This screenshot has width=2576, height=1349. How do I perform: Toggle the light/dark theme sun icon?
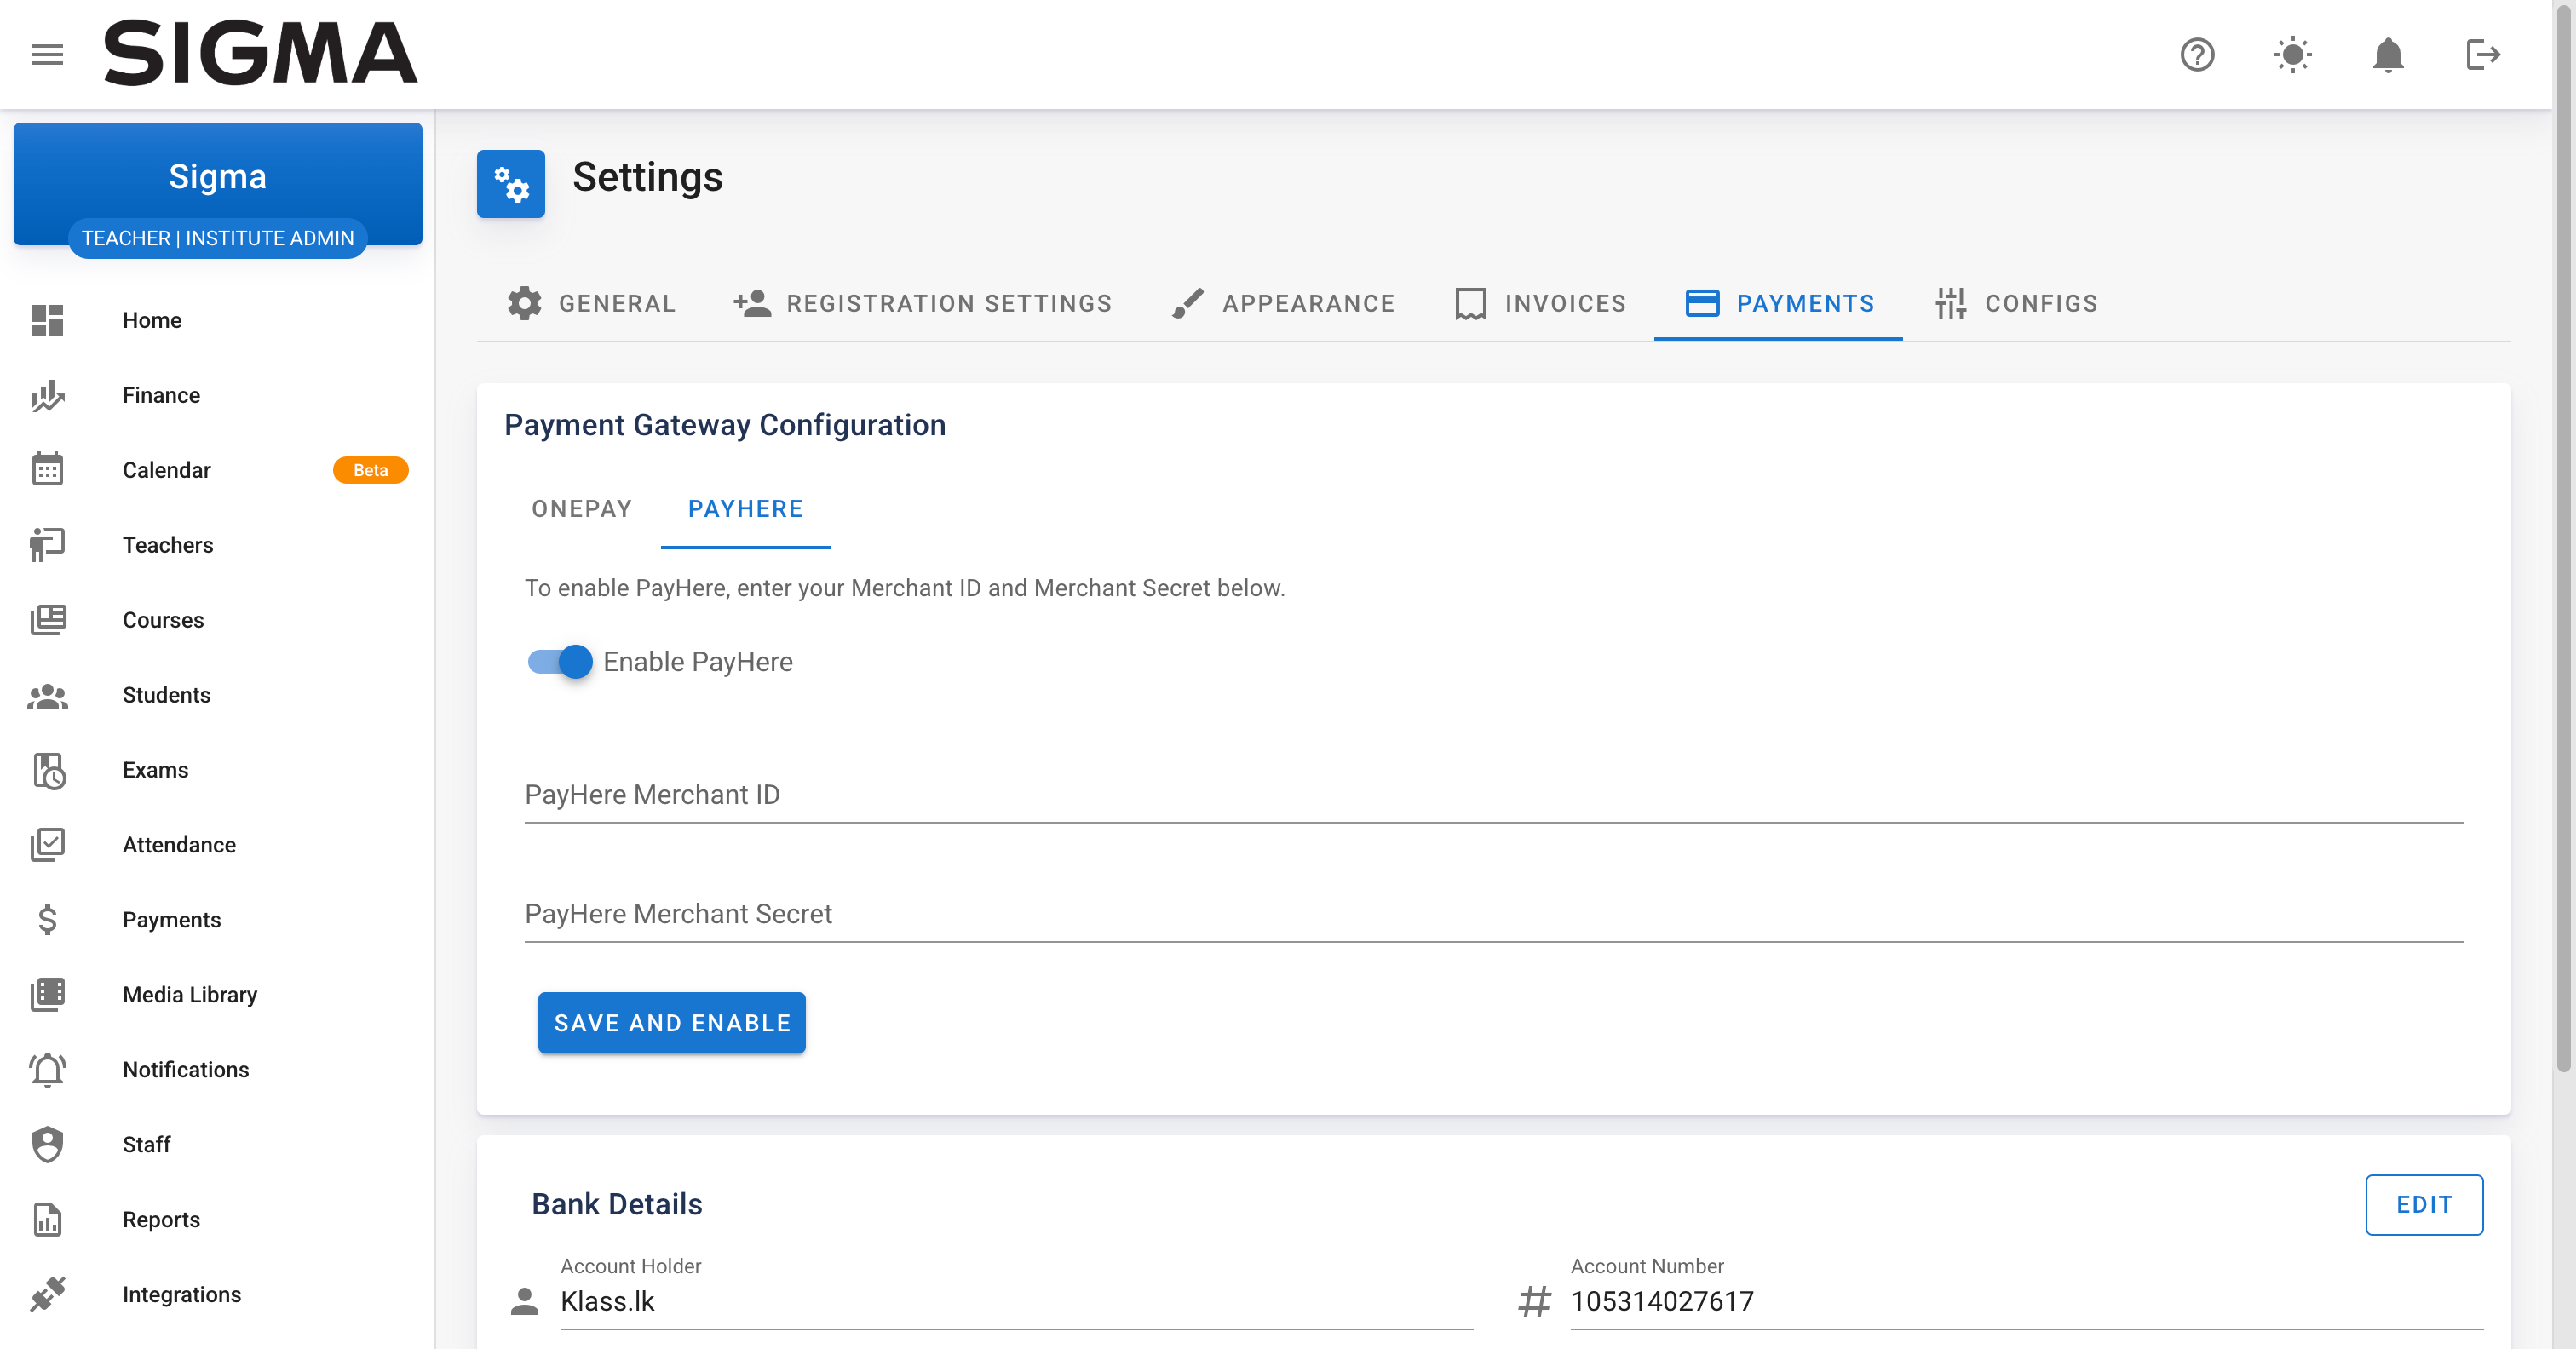(x=2292, y=54)
